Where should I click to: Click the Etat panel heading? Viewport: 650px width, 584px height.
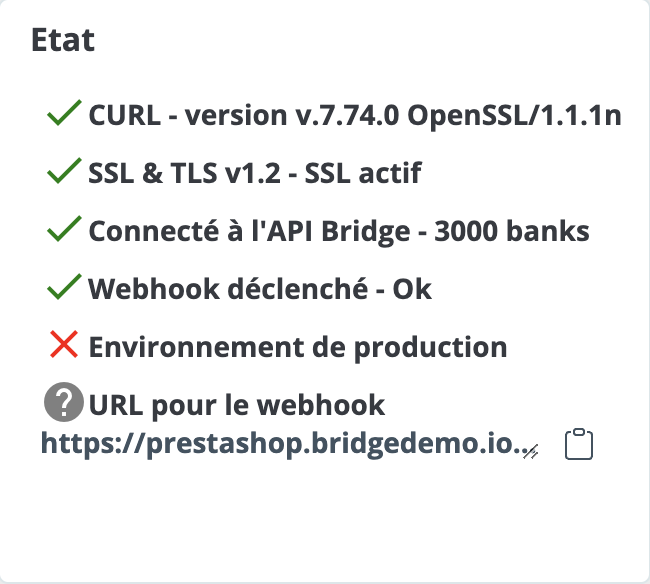tap(63, 40)
